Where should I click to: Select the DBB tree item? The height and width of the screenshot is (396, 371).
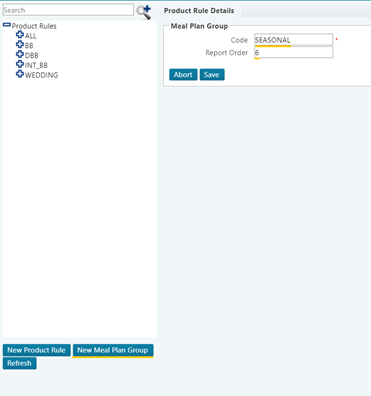point(32,55)
